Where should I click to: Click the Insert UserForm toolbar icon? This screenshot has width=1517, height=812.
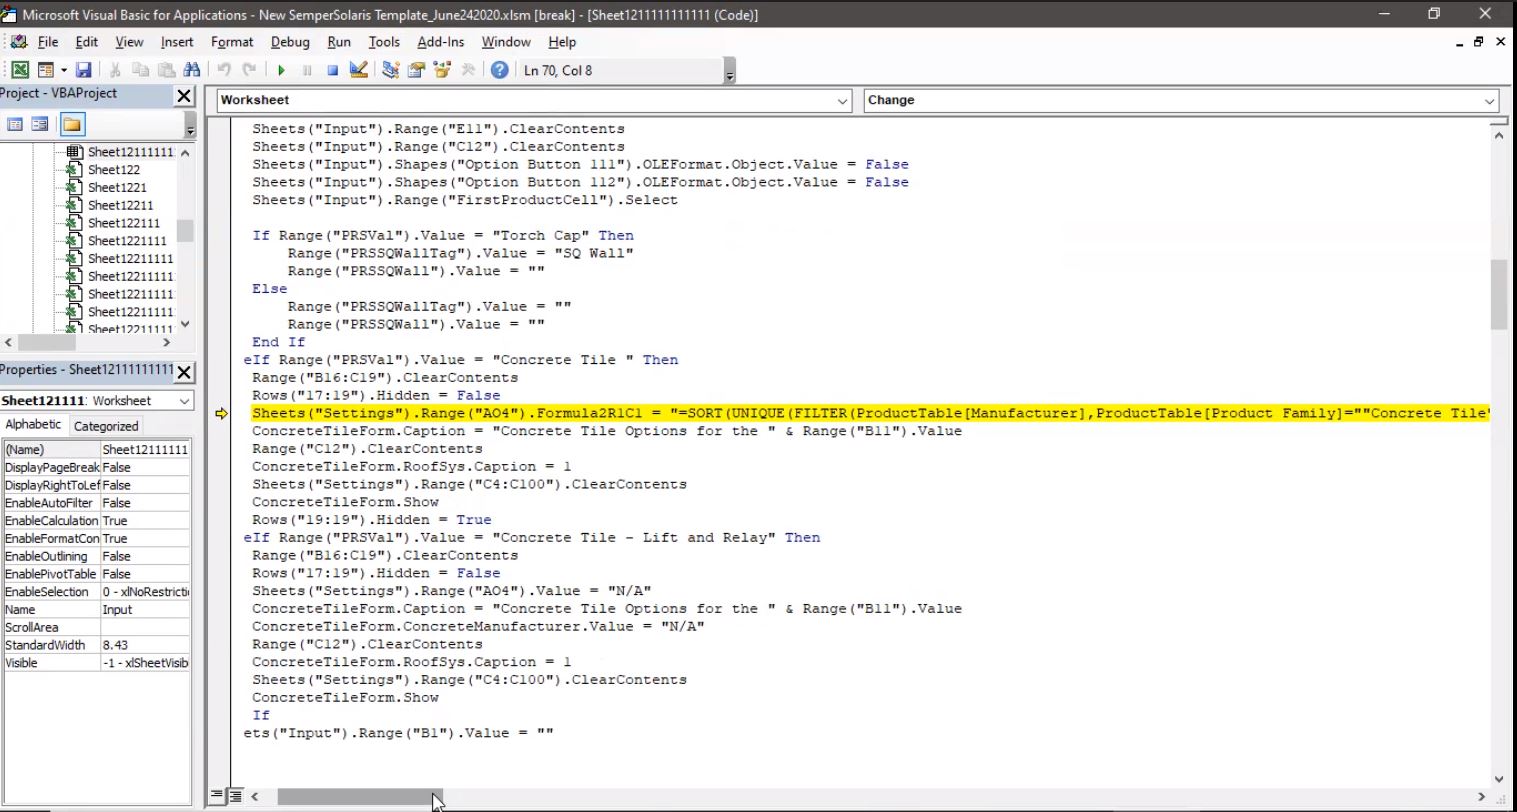point(45,70)
